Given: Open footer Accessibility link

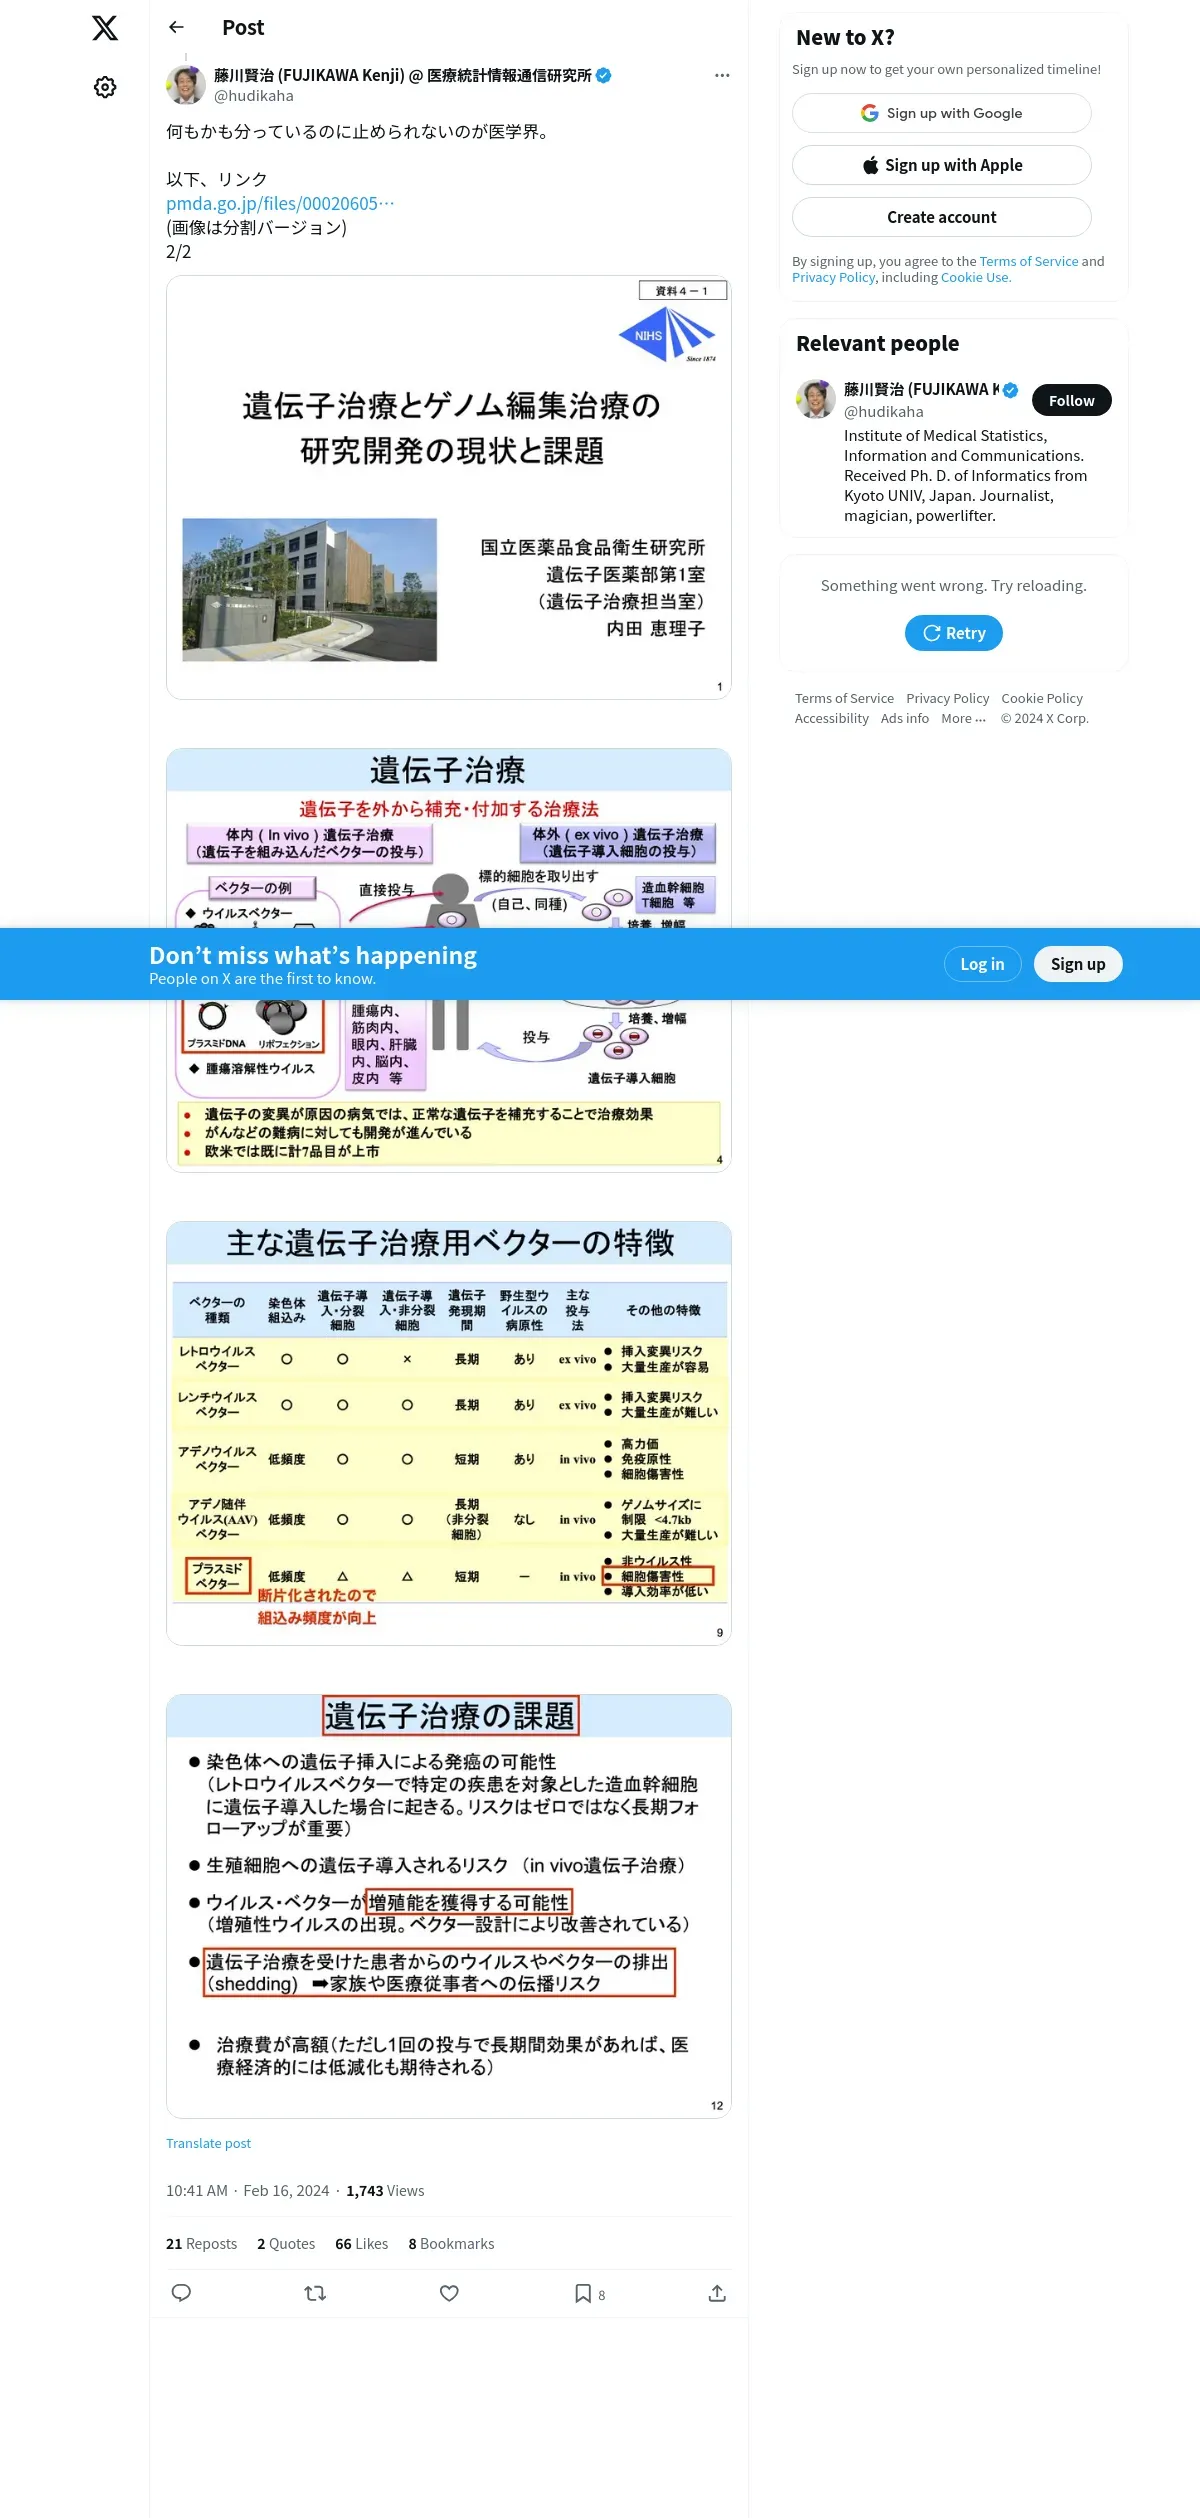Looking at the screenshot, I should pyautogui.click(x=831, y=719).
